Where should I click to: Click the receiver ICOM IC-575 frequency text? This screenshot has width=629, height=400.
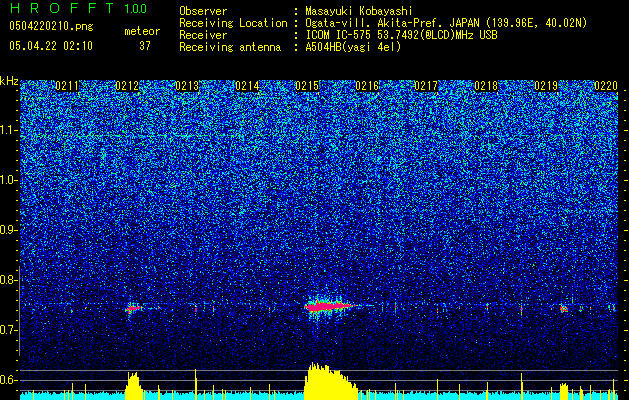[x=401, y=35]
